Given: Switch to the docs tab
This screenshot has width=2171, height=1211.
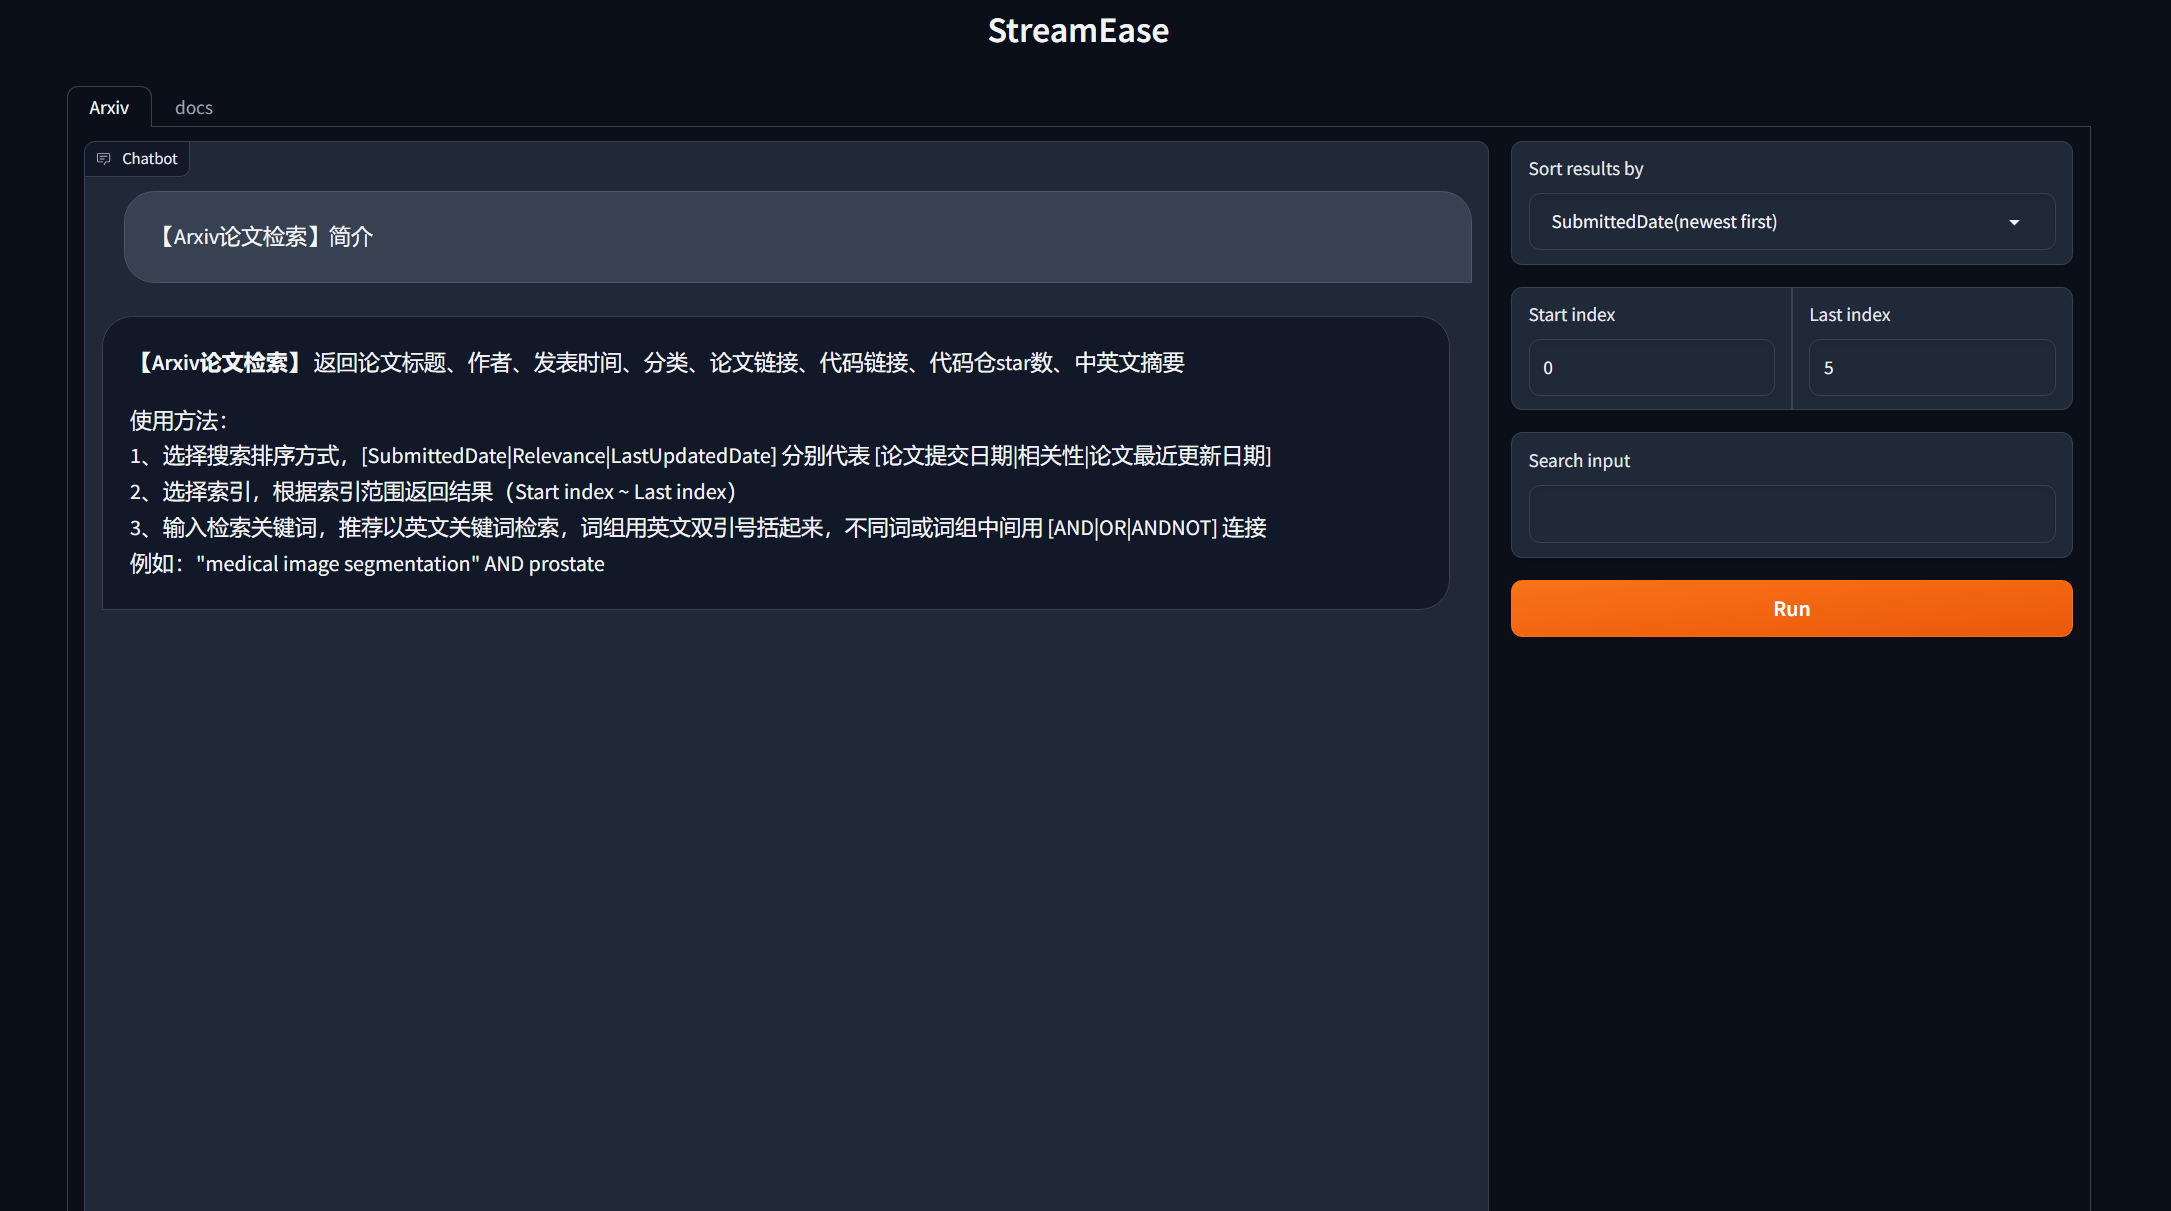Looking at the screenshot, I should click(x=193, y=108).
